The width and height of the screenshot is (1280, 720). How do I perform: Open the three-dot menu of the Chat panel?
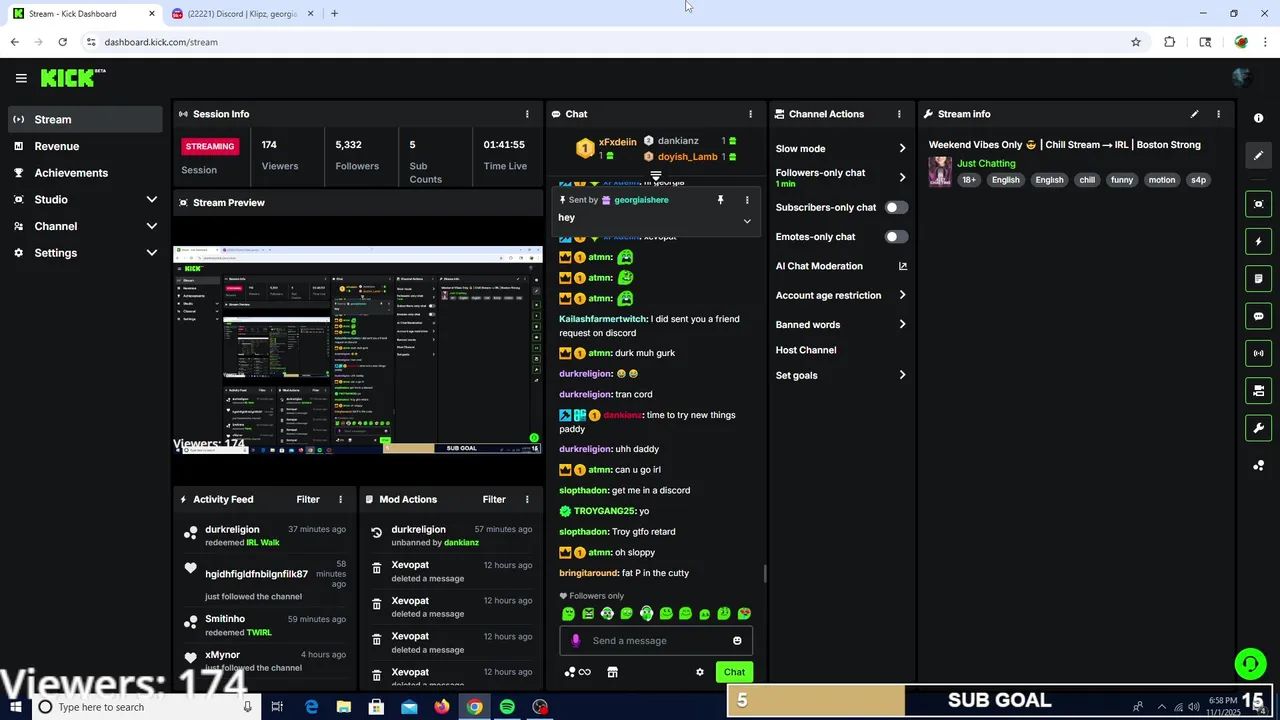tap(750, 114)
